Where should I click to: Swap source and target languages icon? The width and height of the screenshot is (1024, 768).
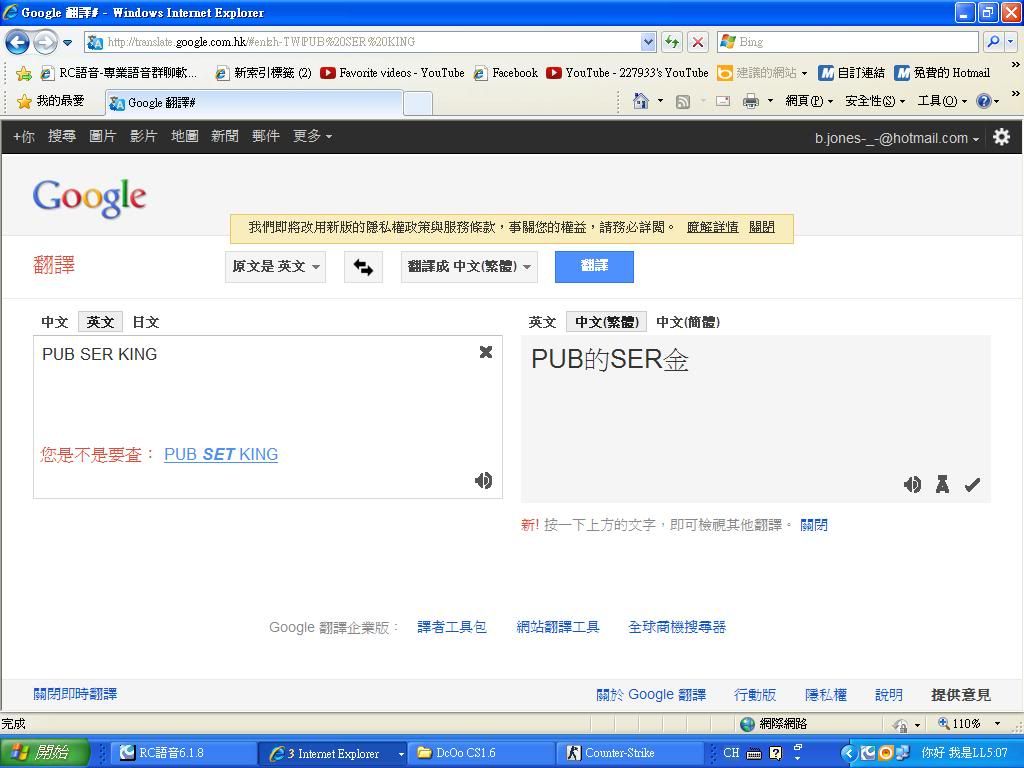[x=363, y=267]
